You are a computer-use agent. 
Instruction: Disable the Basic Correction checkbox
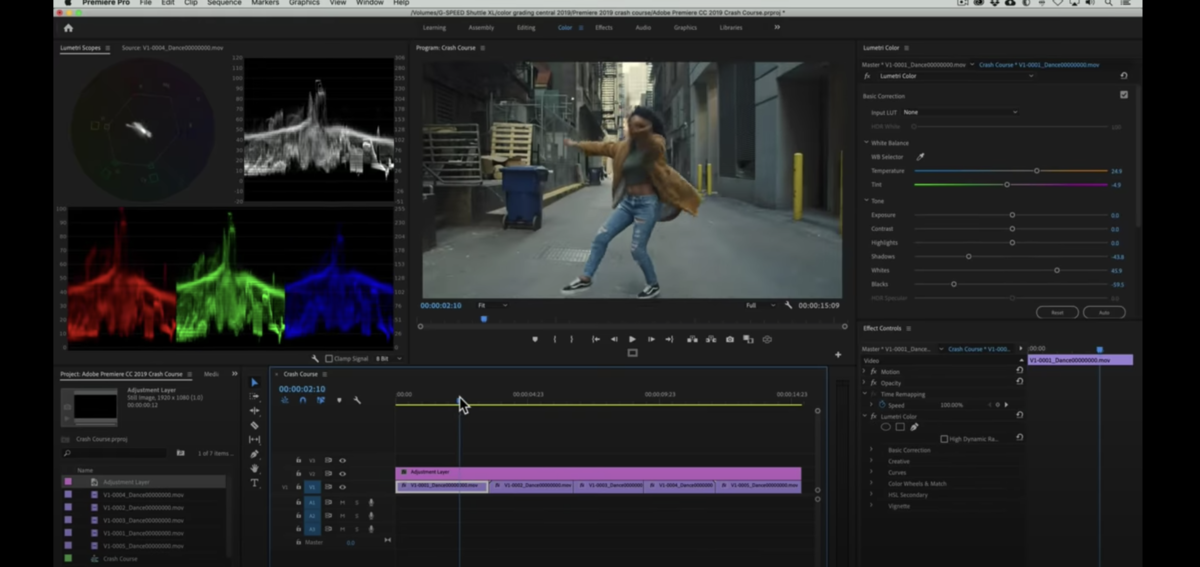point(1124,95)
